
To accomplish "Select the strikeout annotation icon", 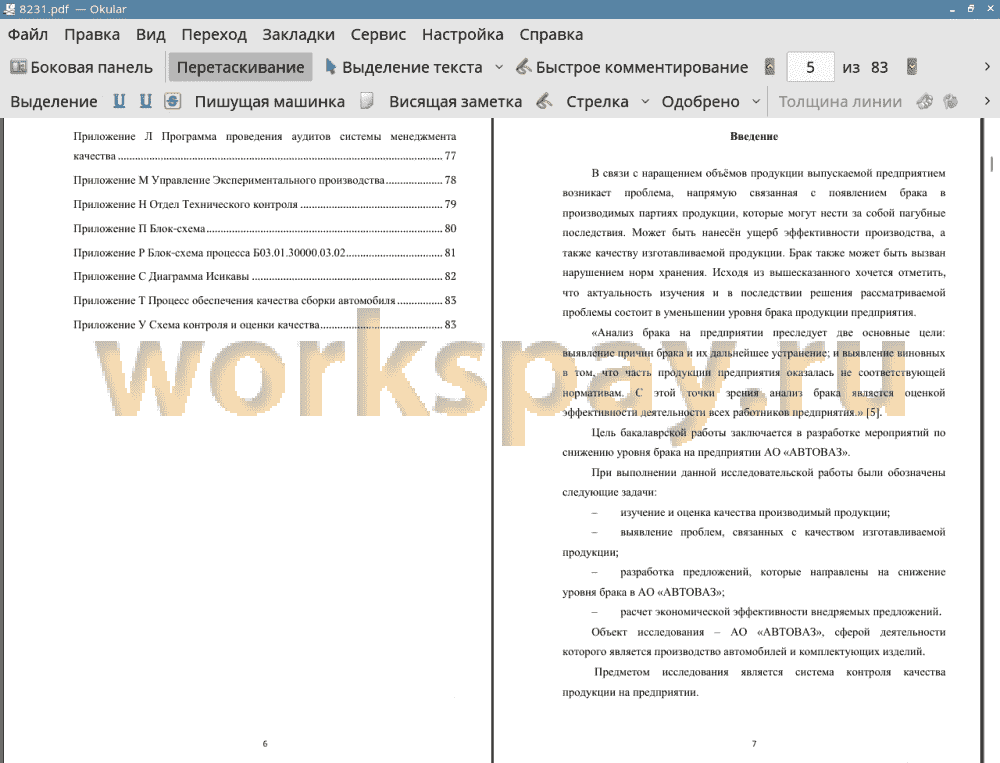I will point(173,101).
